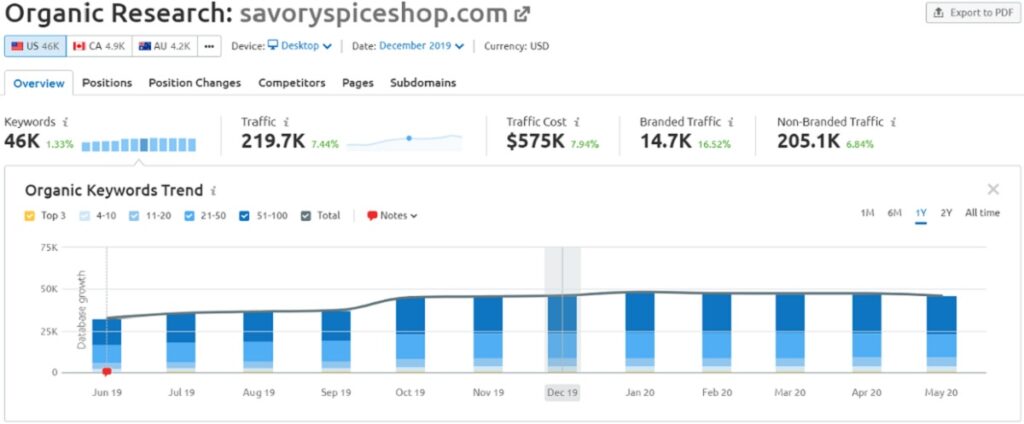Select the AU 4.2K database

point(165,46)
